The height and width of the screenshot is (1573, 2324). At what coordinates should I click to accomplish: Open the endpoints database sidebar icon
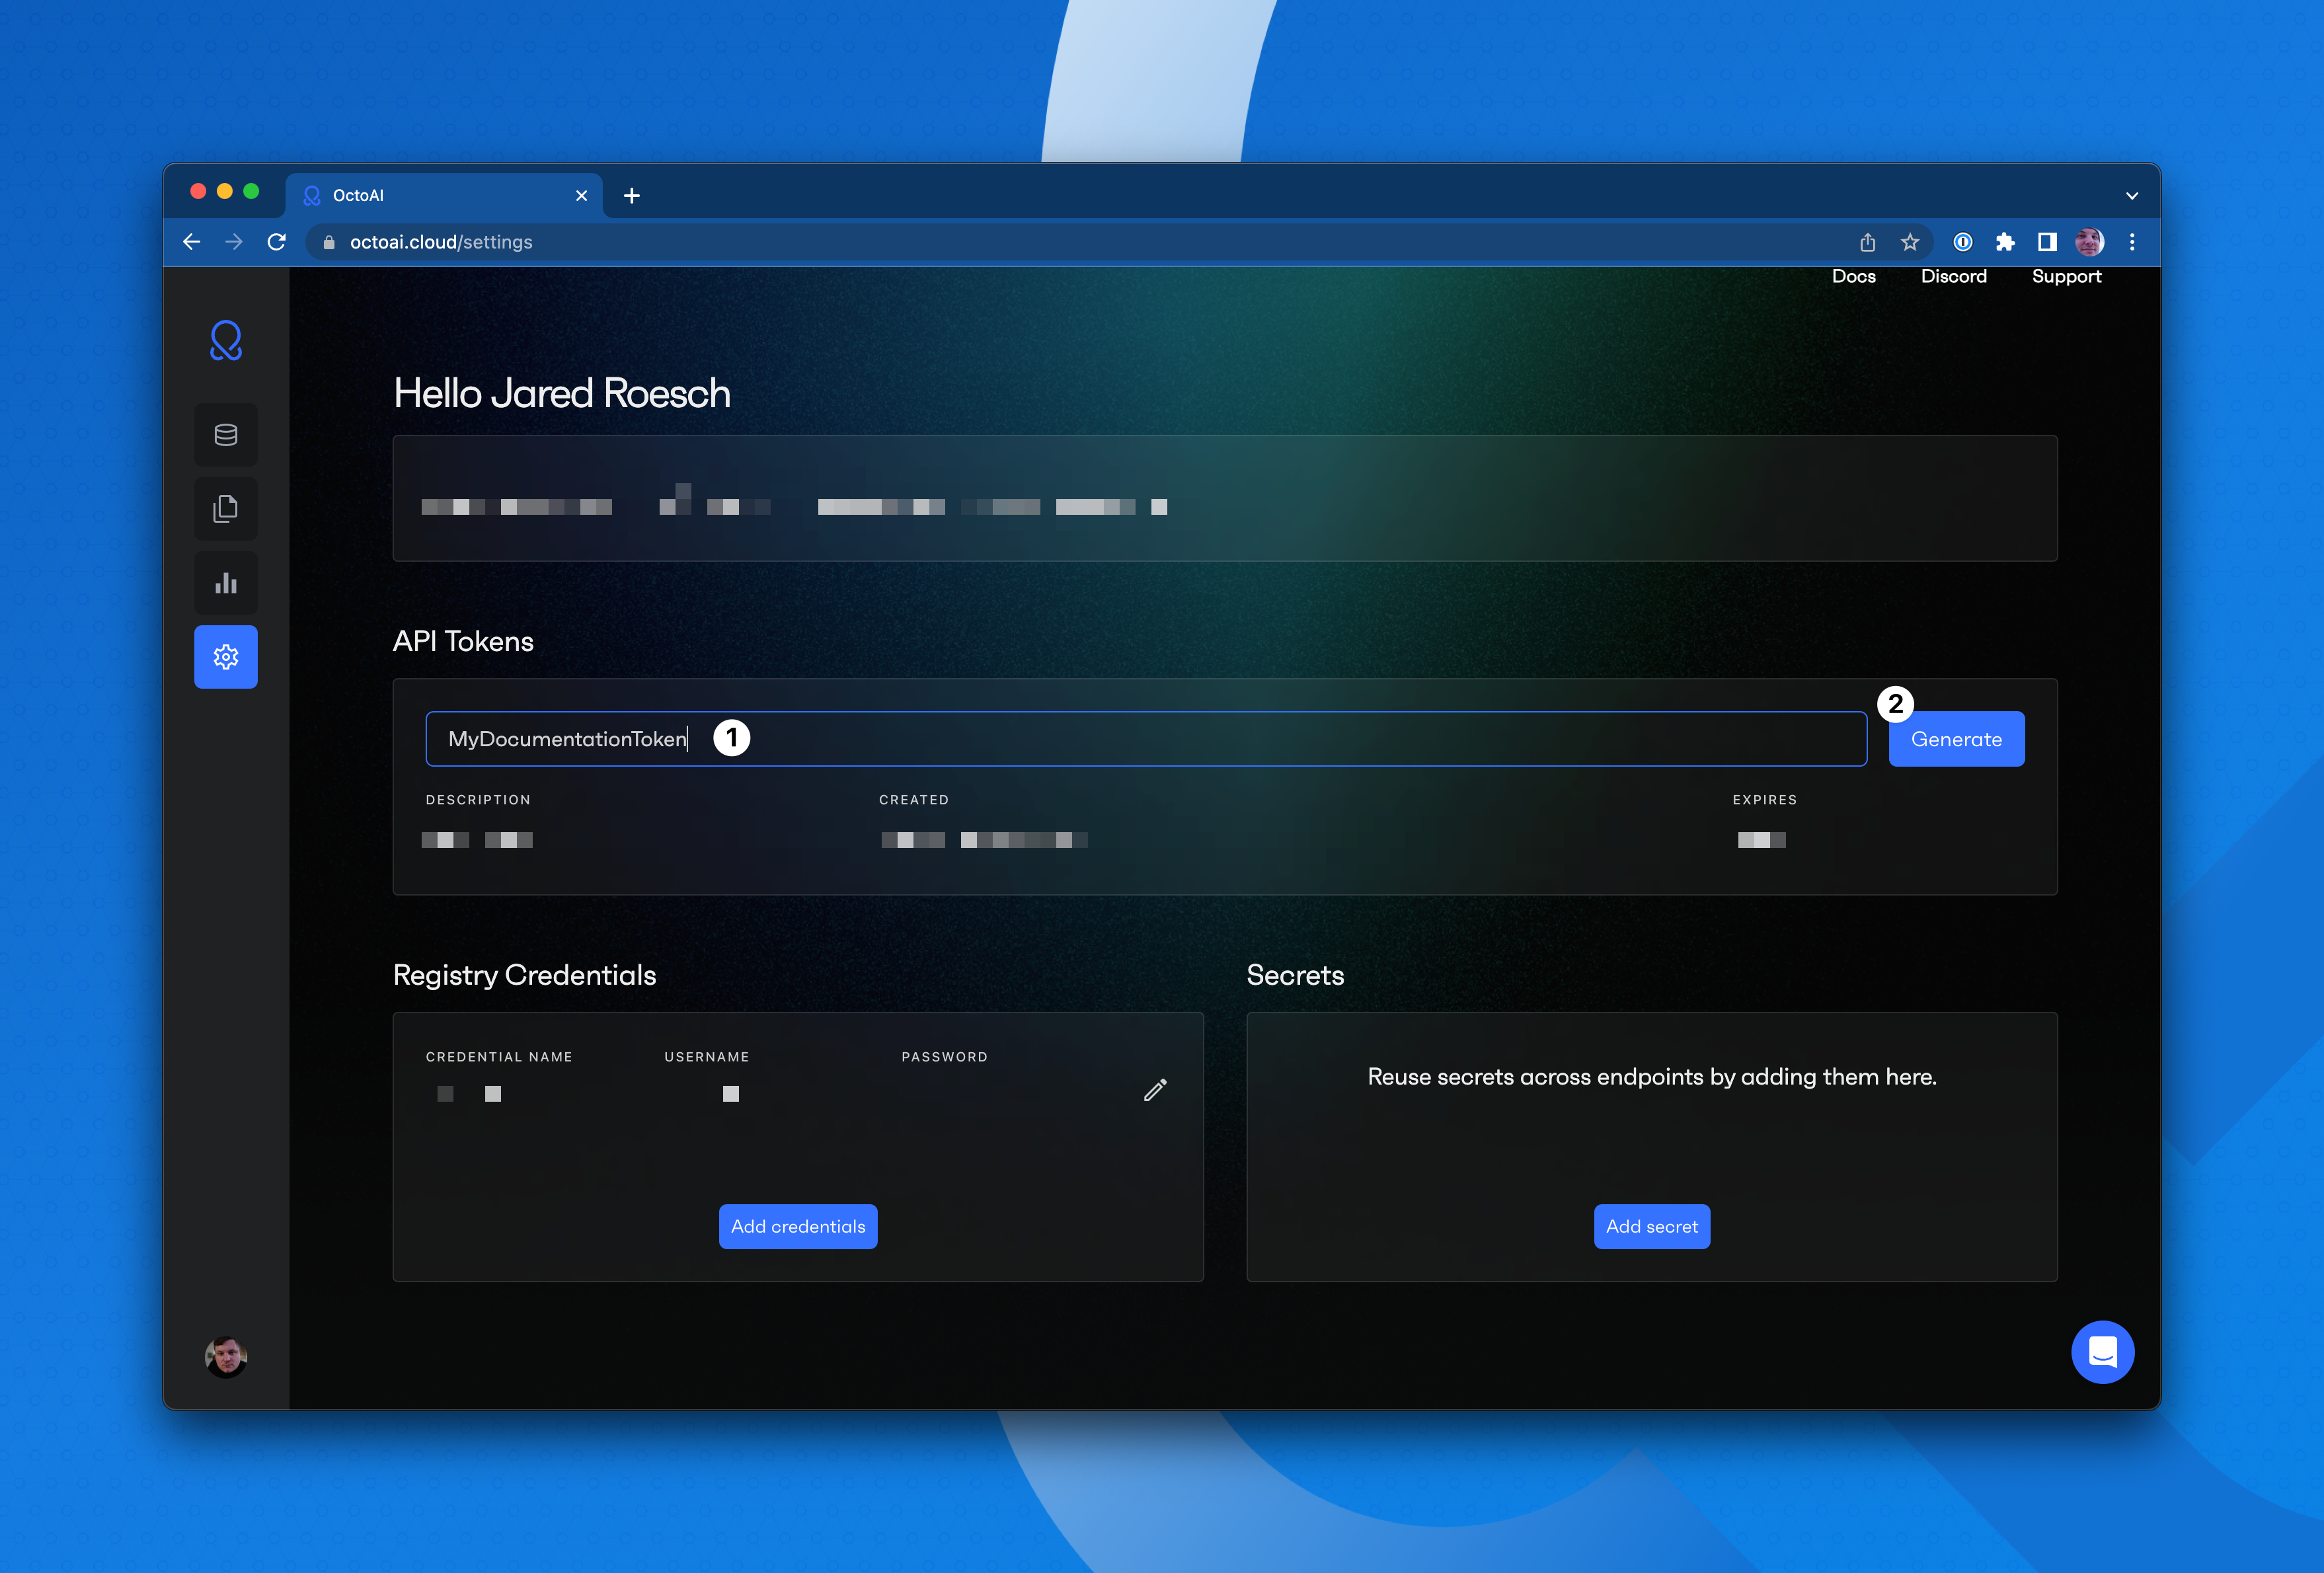(x=226, y=435)
